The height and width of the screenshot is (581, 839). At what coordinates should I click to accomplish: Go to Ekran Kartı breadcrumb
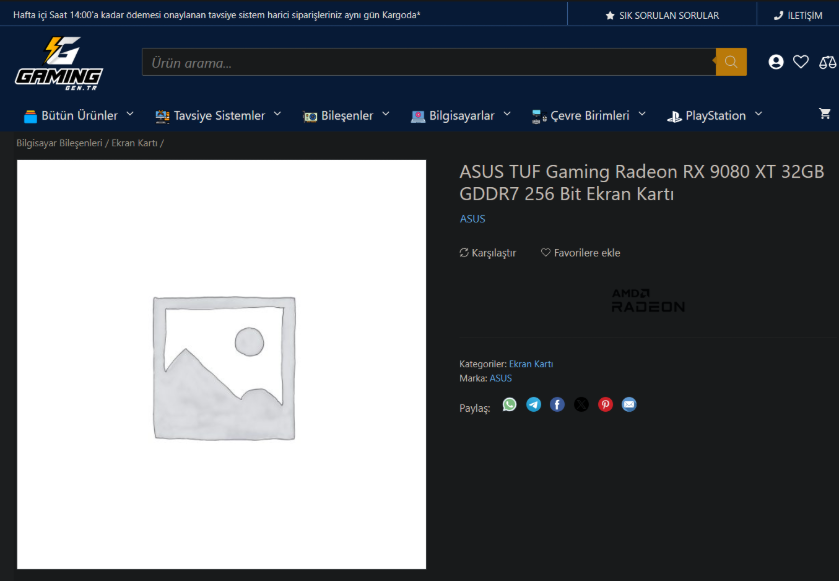click(134, 143)
